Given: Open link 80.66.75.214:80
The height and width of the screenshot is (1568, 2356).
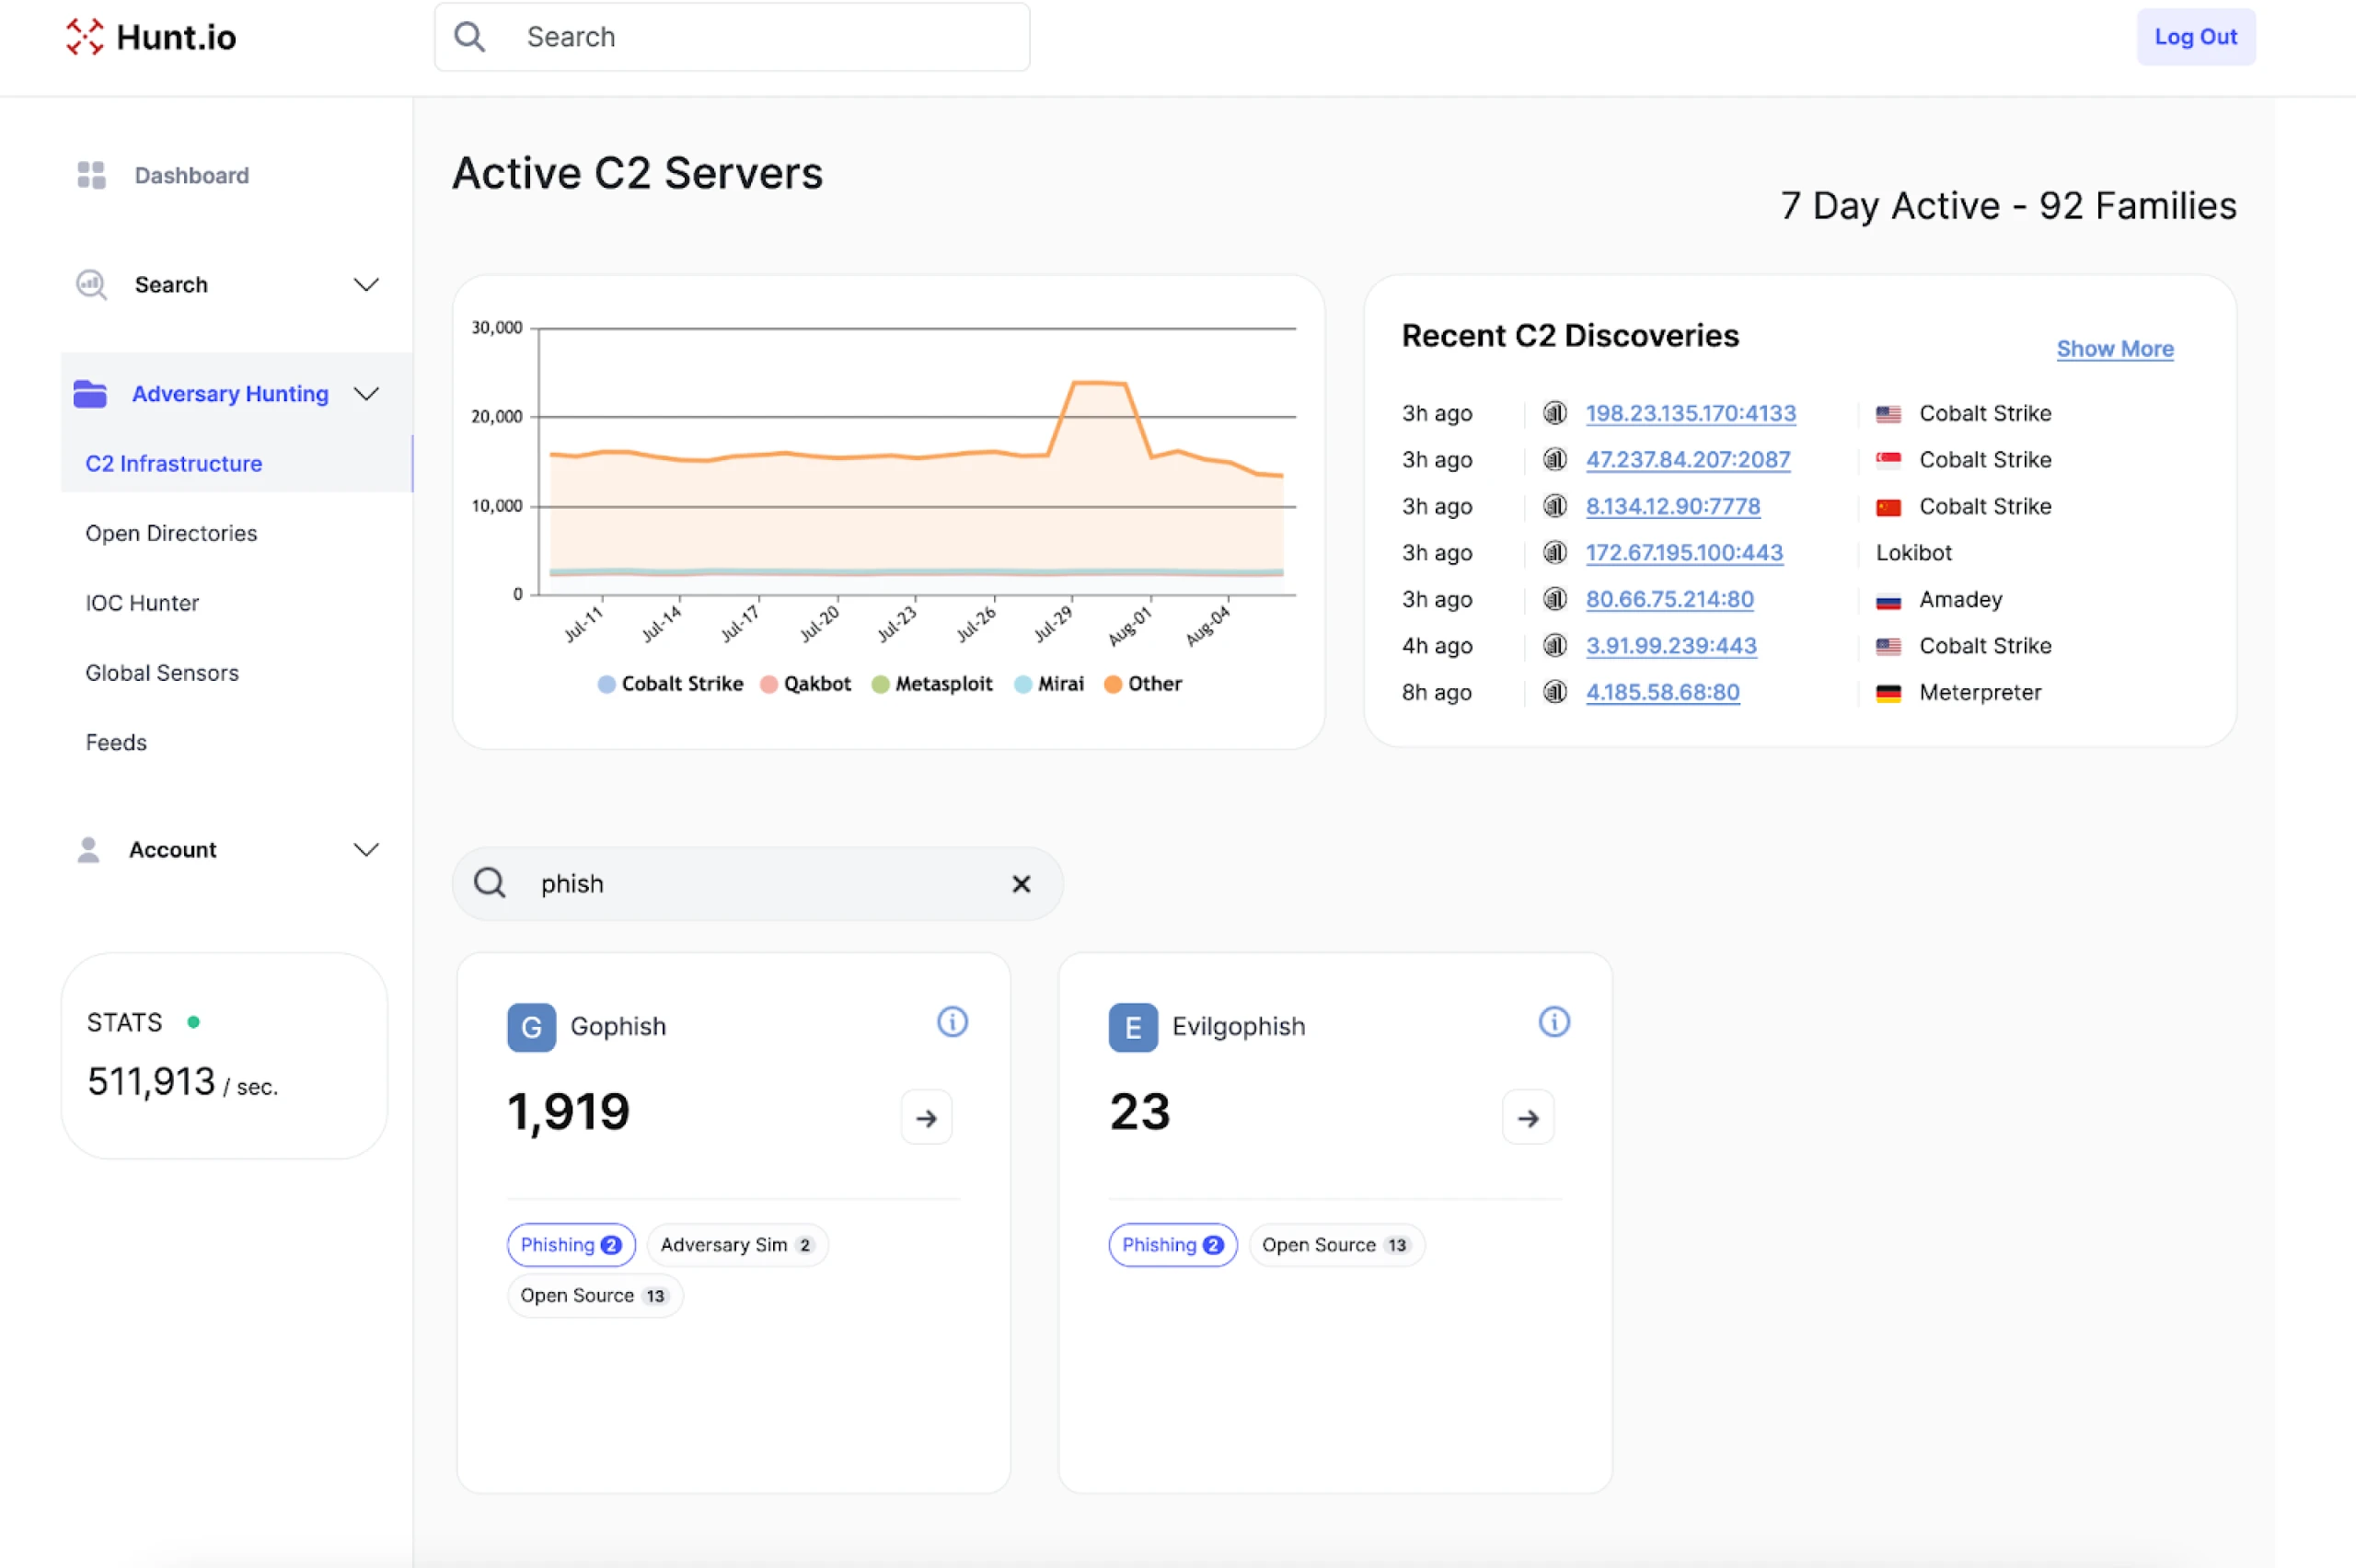Looking at the screenshot, I should pyautogui.click(x=1670, y=599).
